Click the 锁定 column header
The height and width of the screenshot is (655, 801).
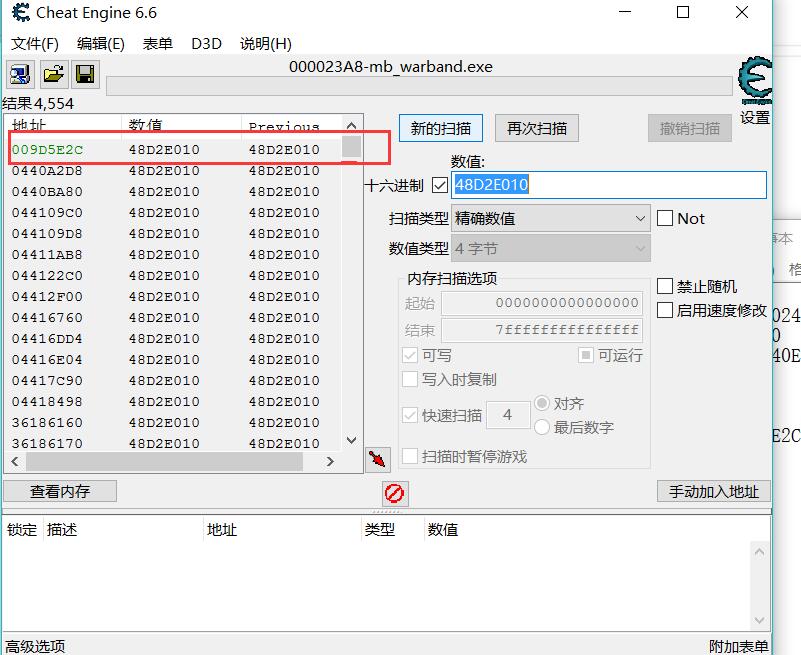click(22, 530)
